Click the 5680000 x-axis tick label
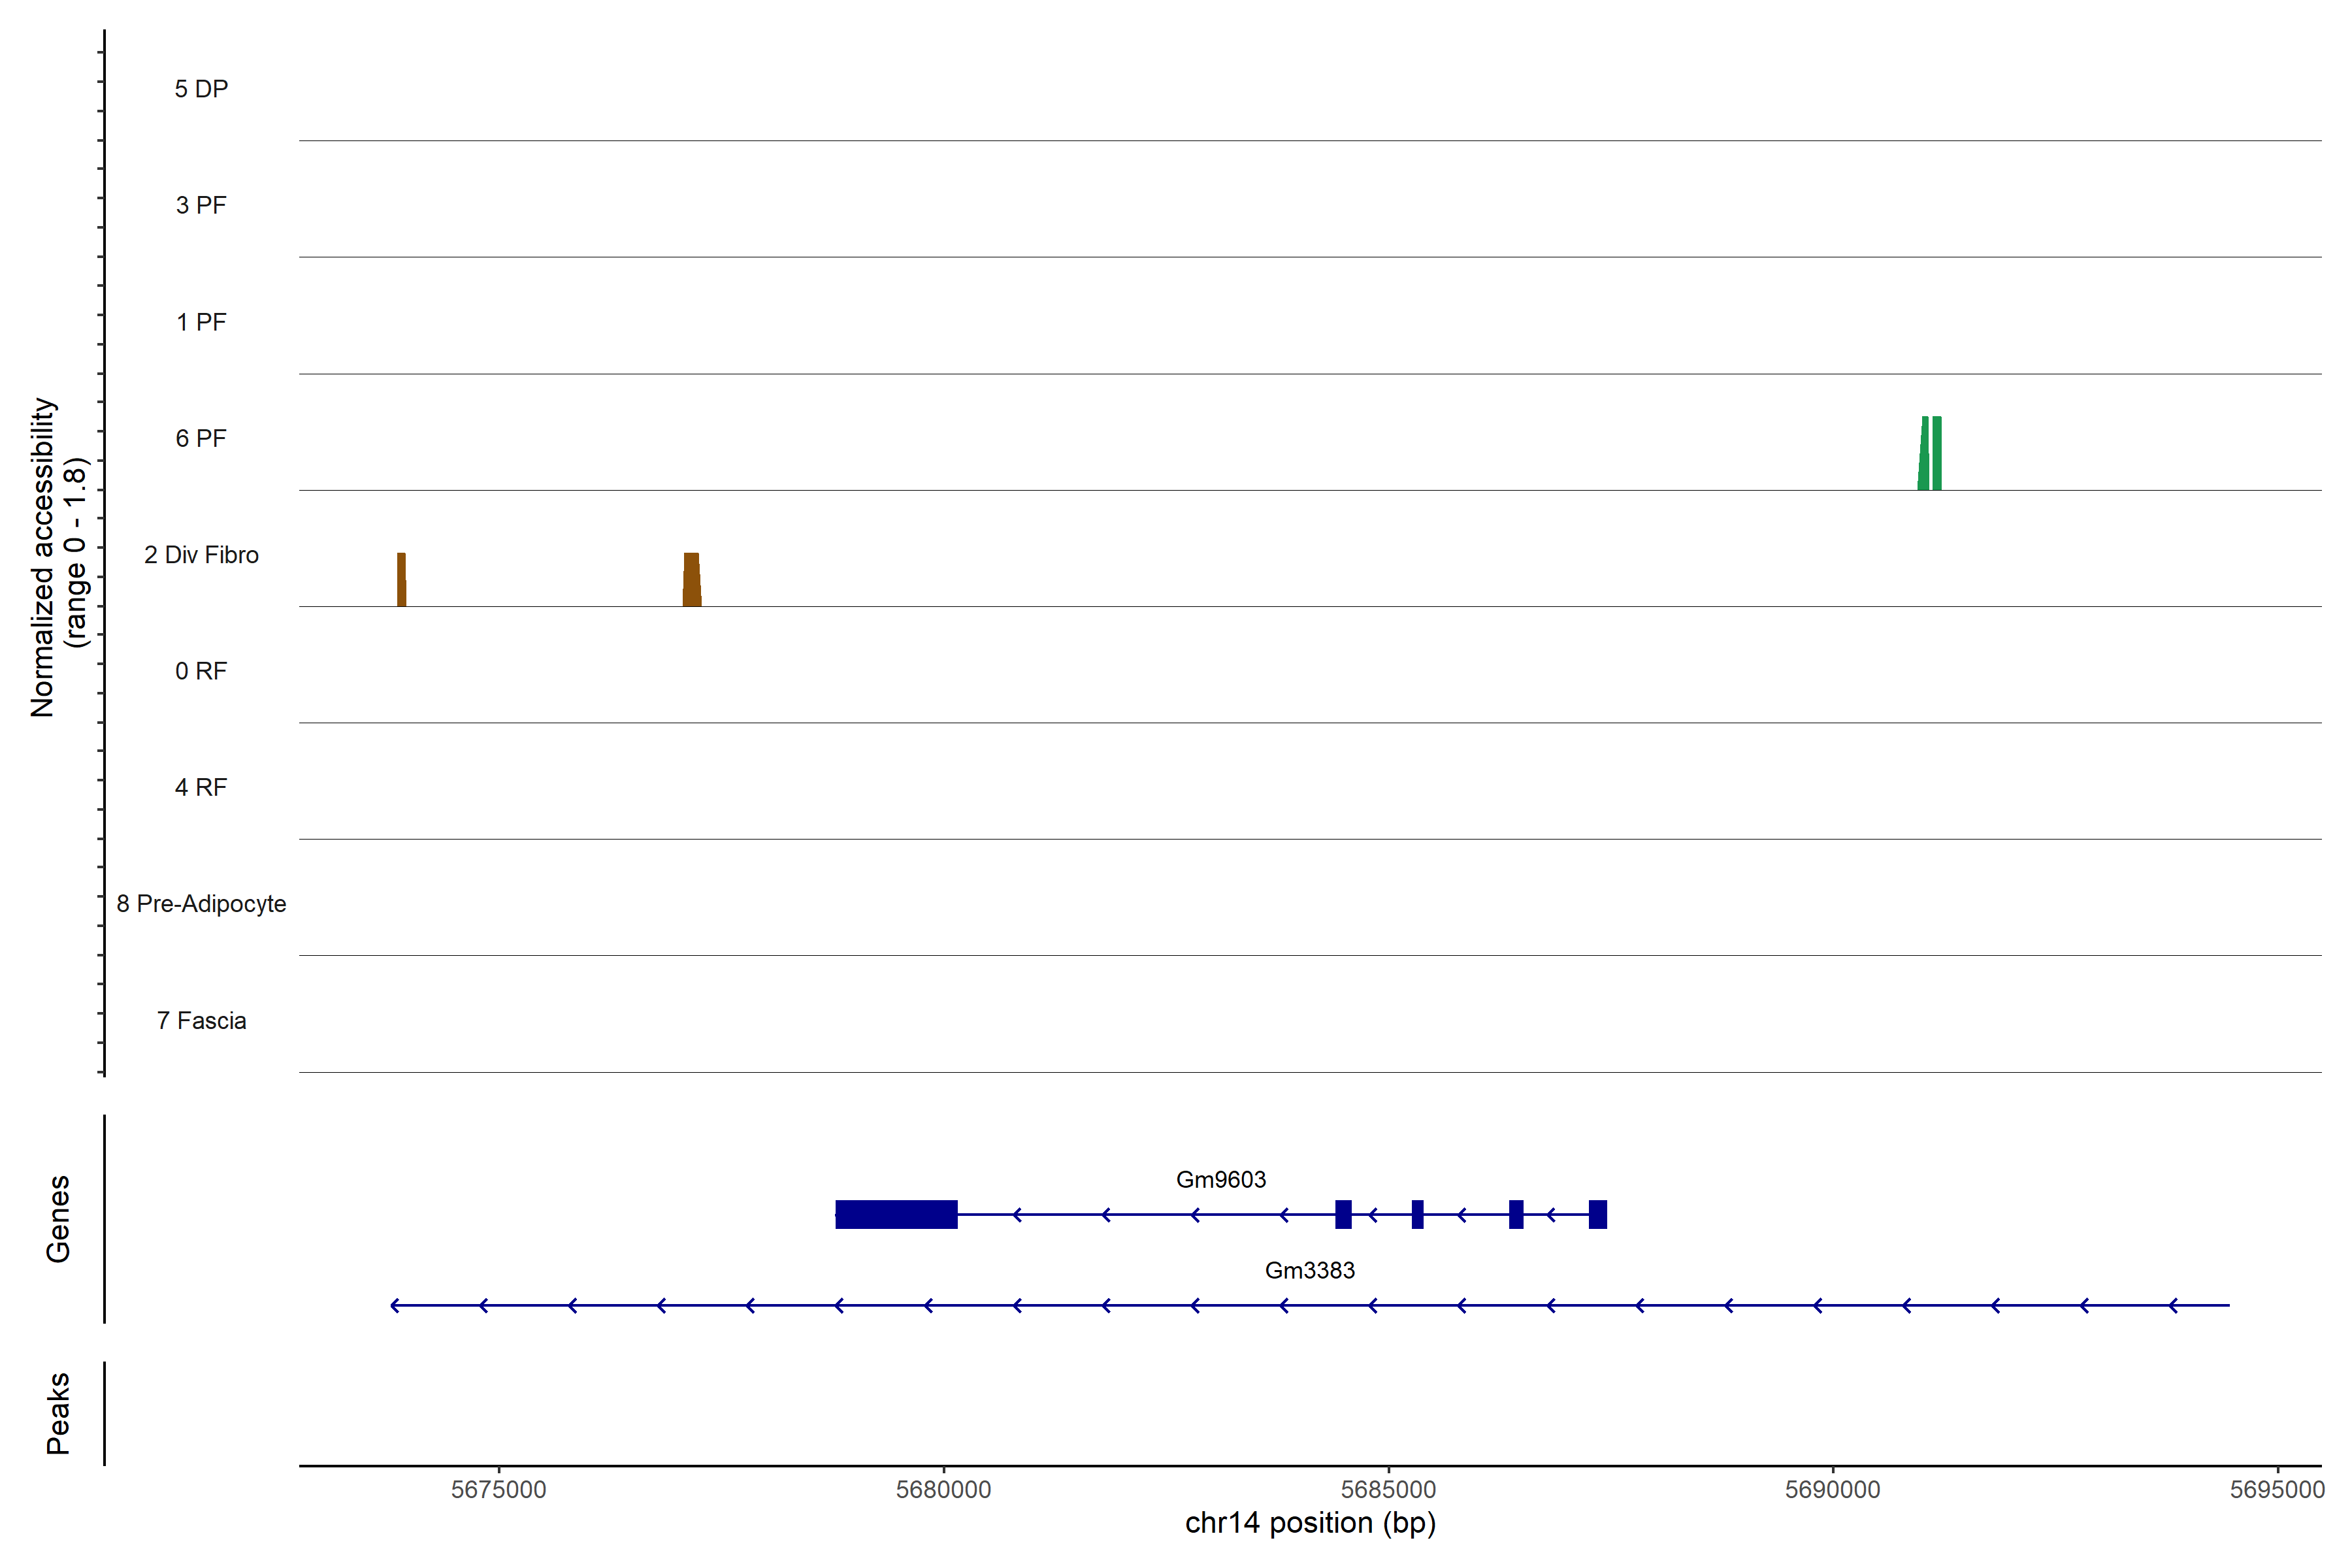This screenshot has height=1568, width=2352. (x=943, y=1489)
